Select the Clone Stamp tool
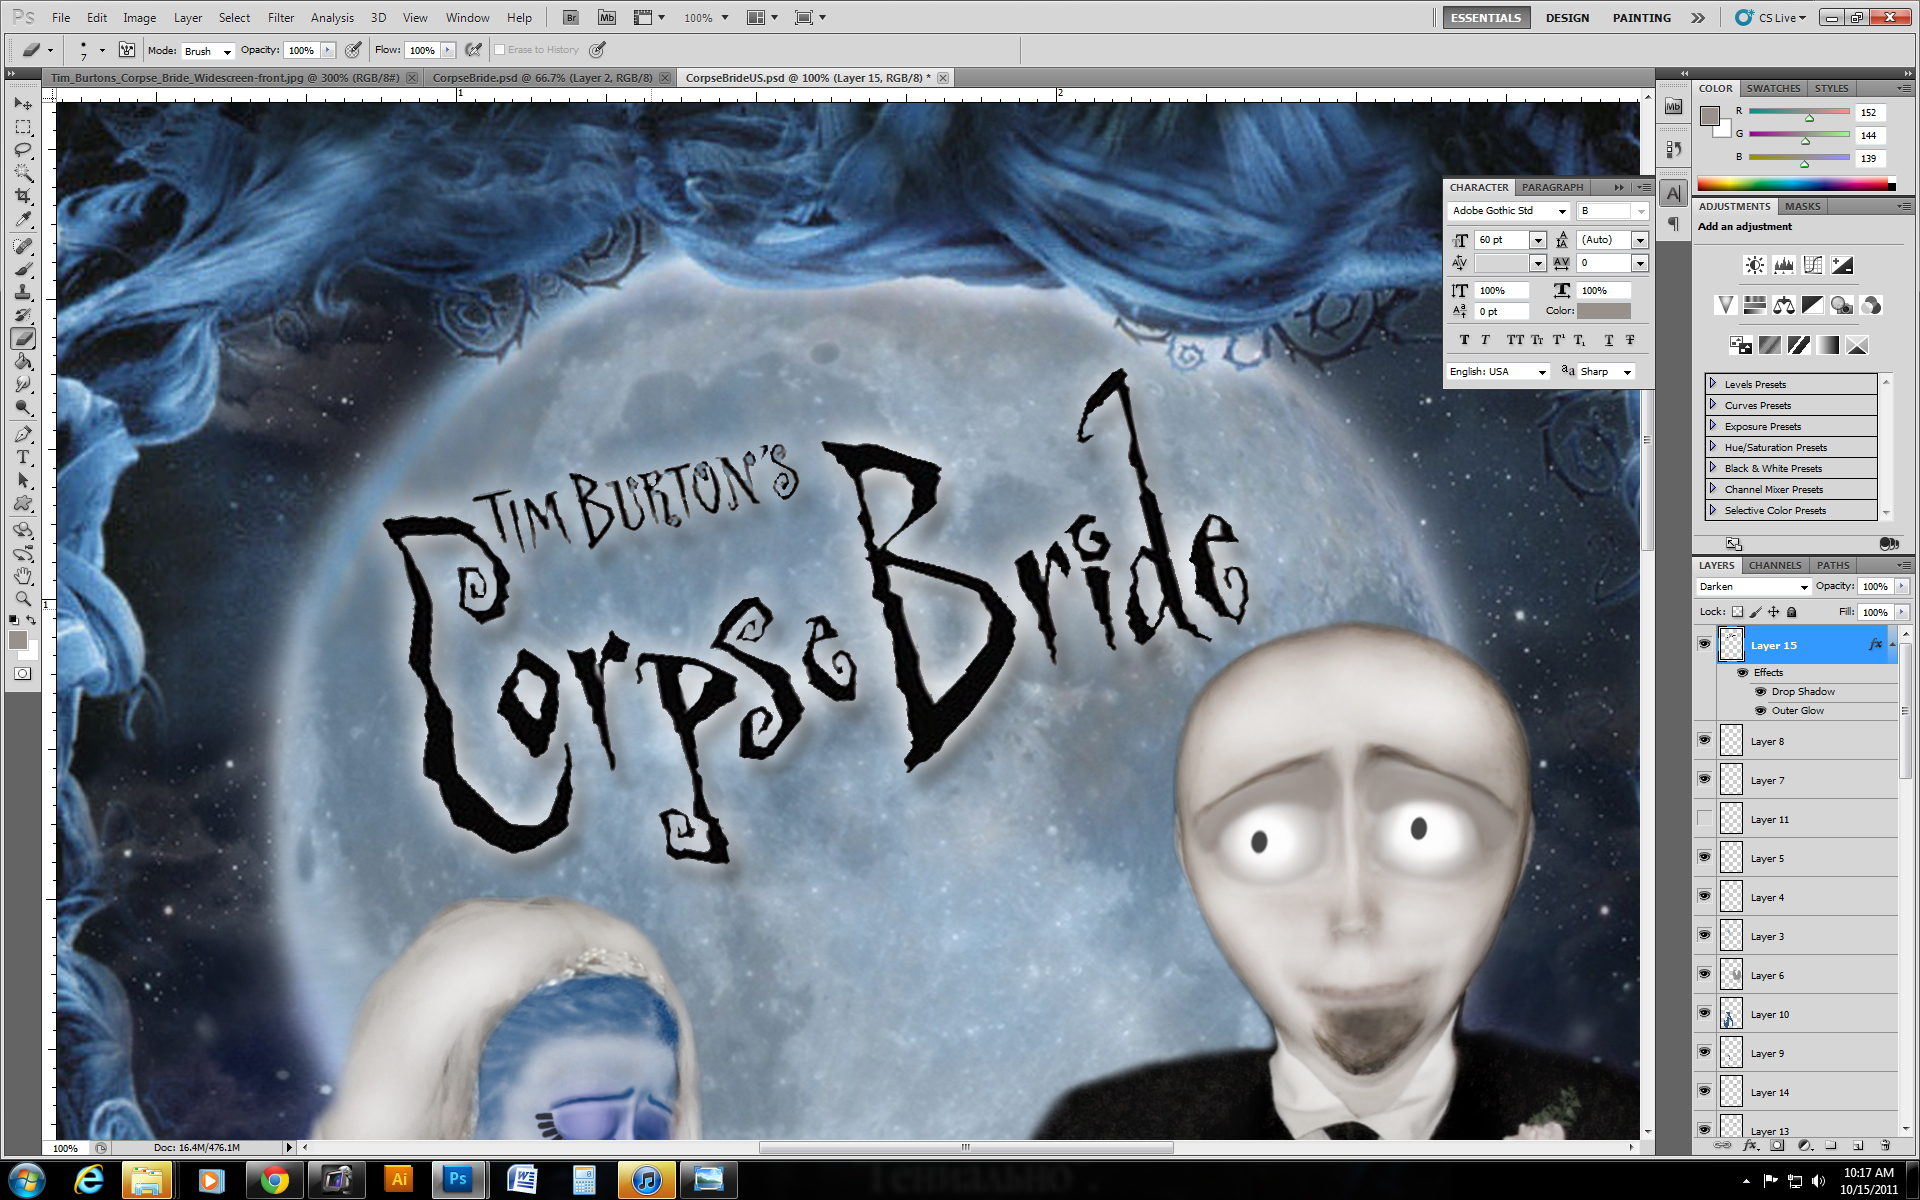 coord(23,292)
